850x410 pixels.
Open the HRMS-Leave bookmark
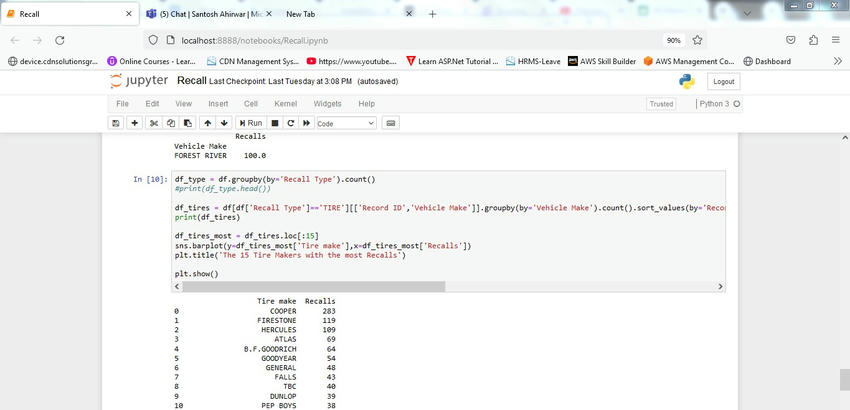(x=533, y=61)
